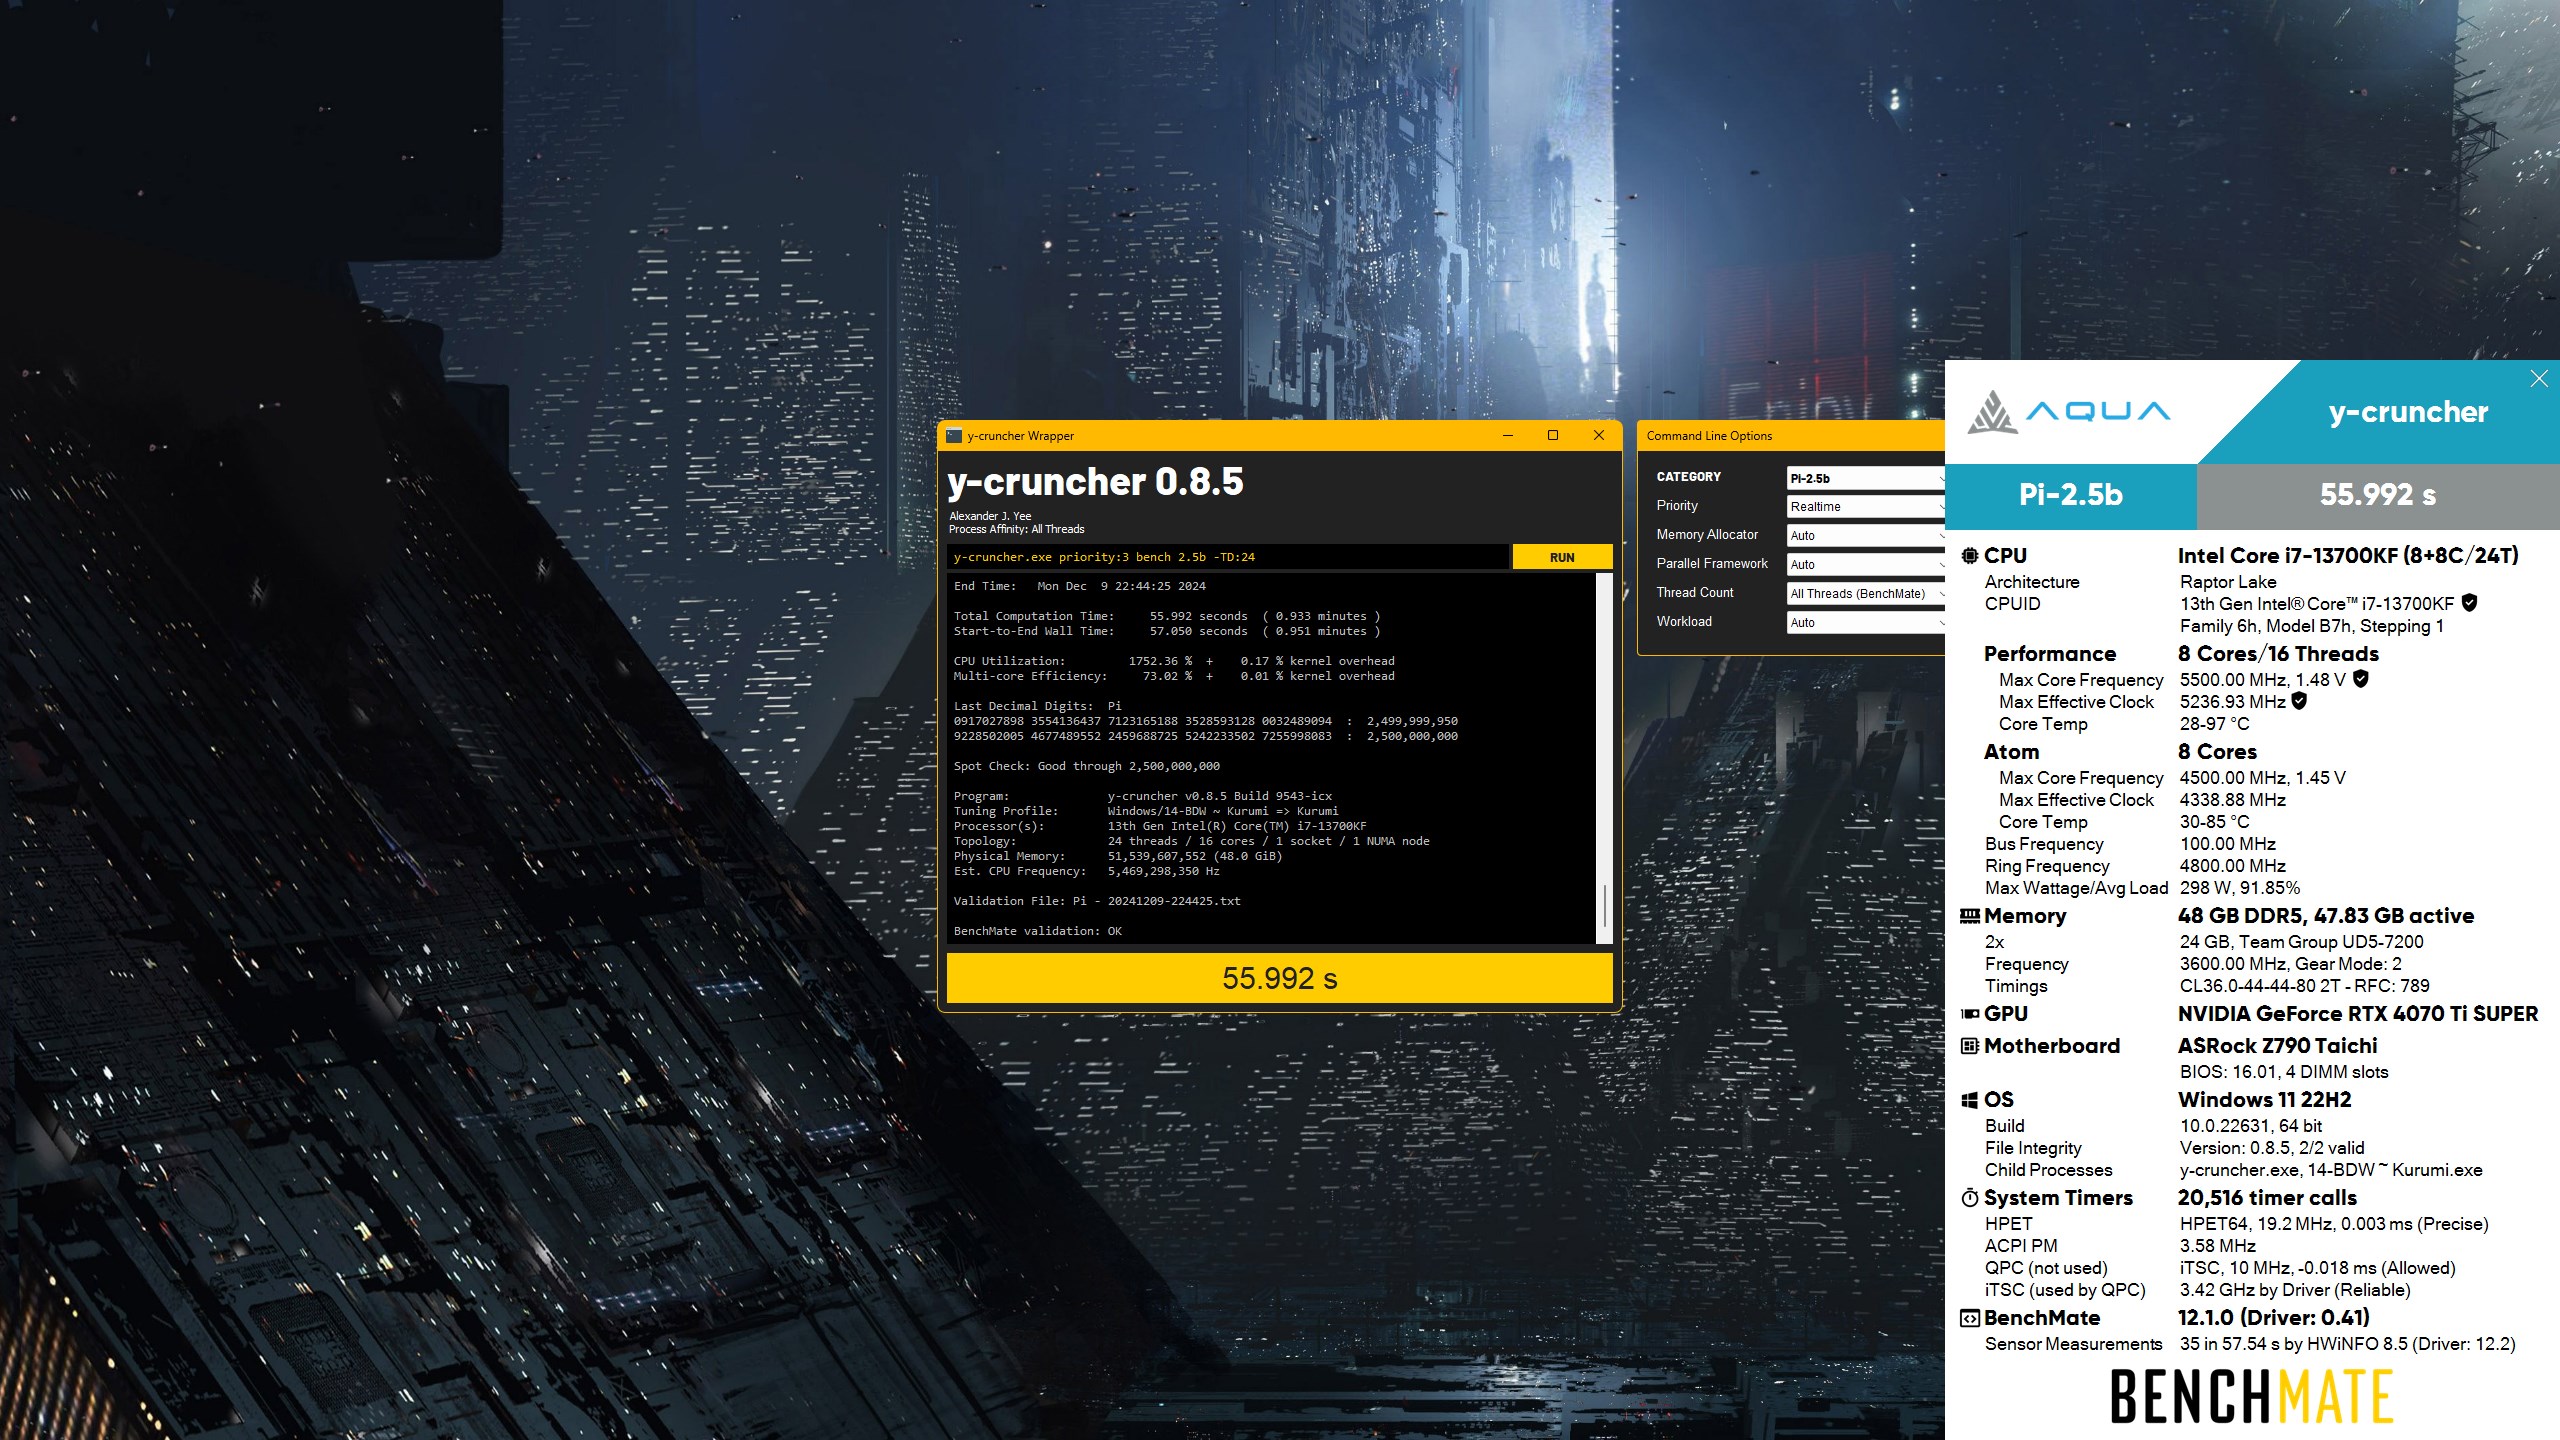Click the yellow 55.992 s result bar
The image size is (2560, 1440).
coord(1279,978)
